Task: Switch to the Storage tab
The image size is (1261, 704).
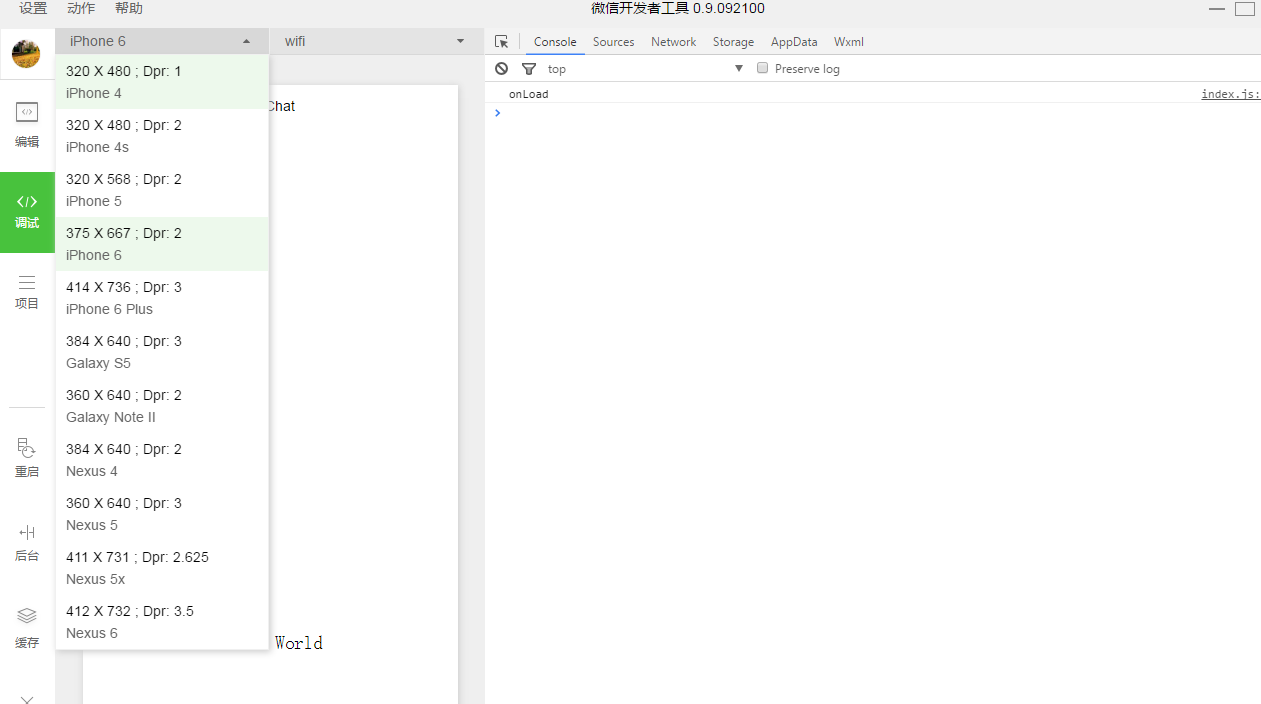Action: 733,42
